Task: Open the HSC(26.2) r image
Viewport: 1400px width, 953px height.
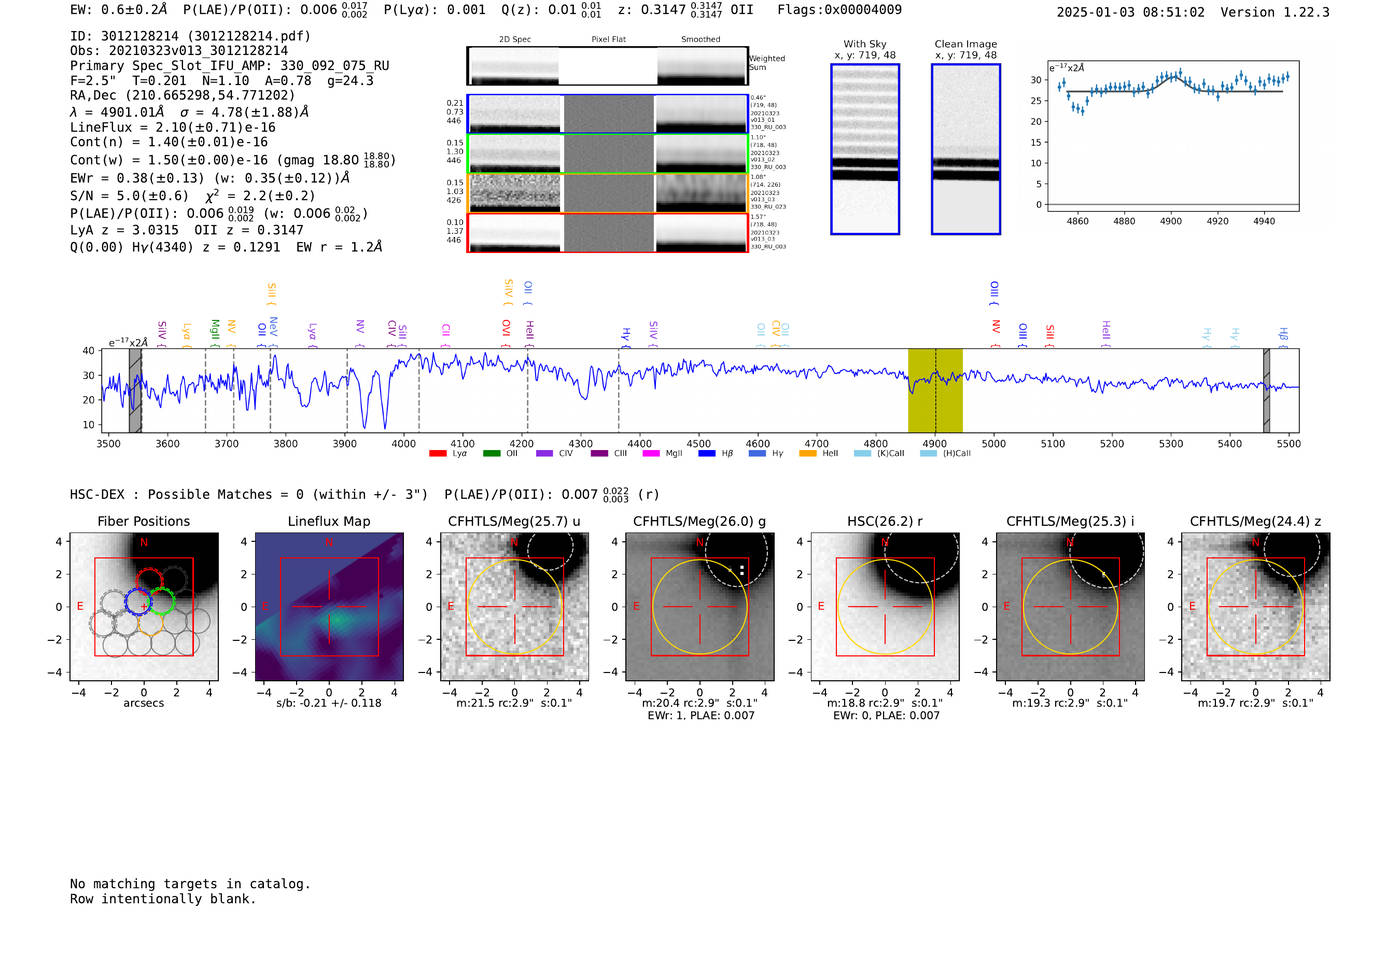Action: pos(884,607)
